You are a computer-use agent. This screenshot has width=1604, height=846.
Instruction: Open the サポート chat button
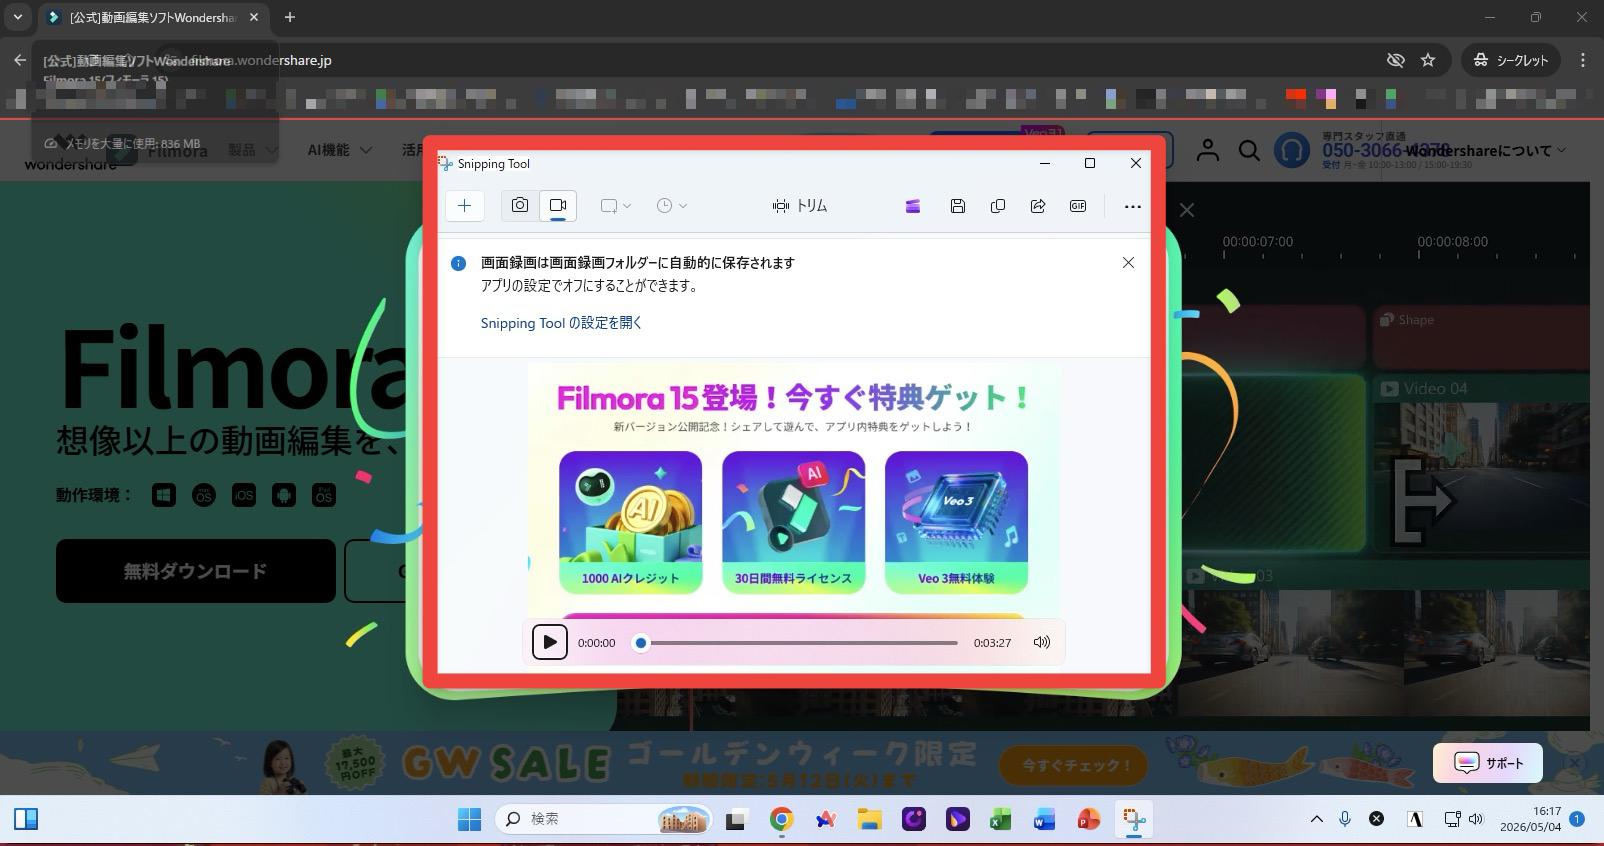(x=1488, y=763)
